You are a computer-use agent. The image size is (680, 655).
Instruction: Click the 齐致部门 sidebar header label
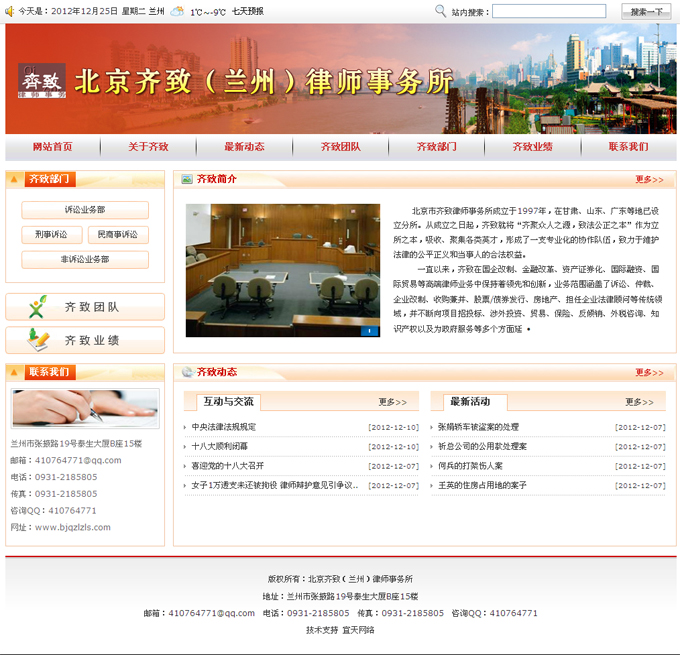50,179
